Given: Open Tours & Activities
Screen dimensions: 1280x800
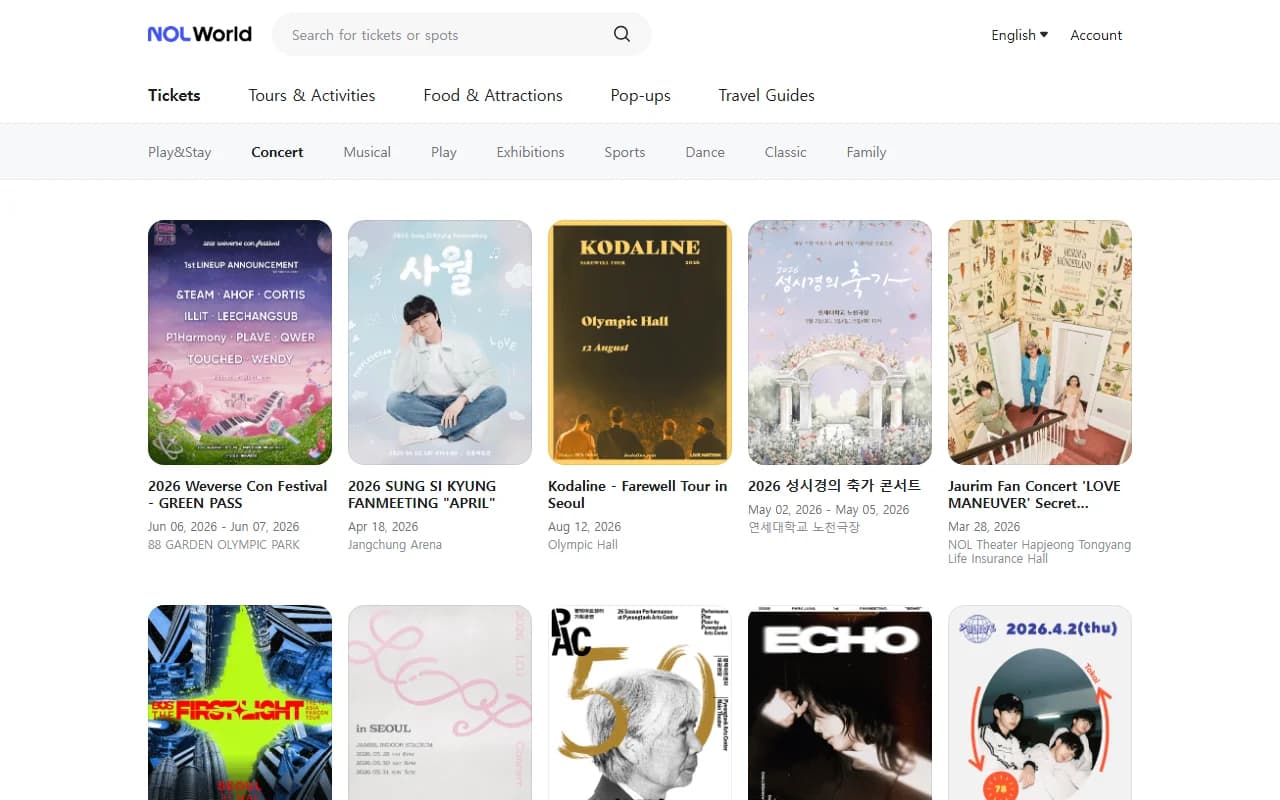Looking at the screenshot, I should tap(311, 95).
